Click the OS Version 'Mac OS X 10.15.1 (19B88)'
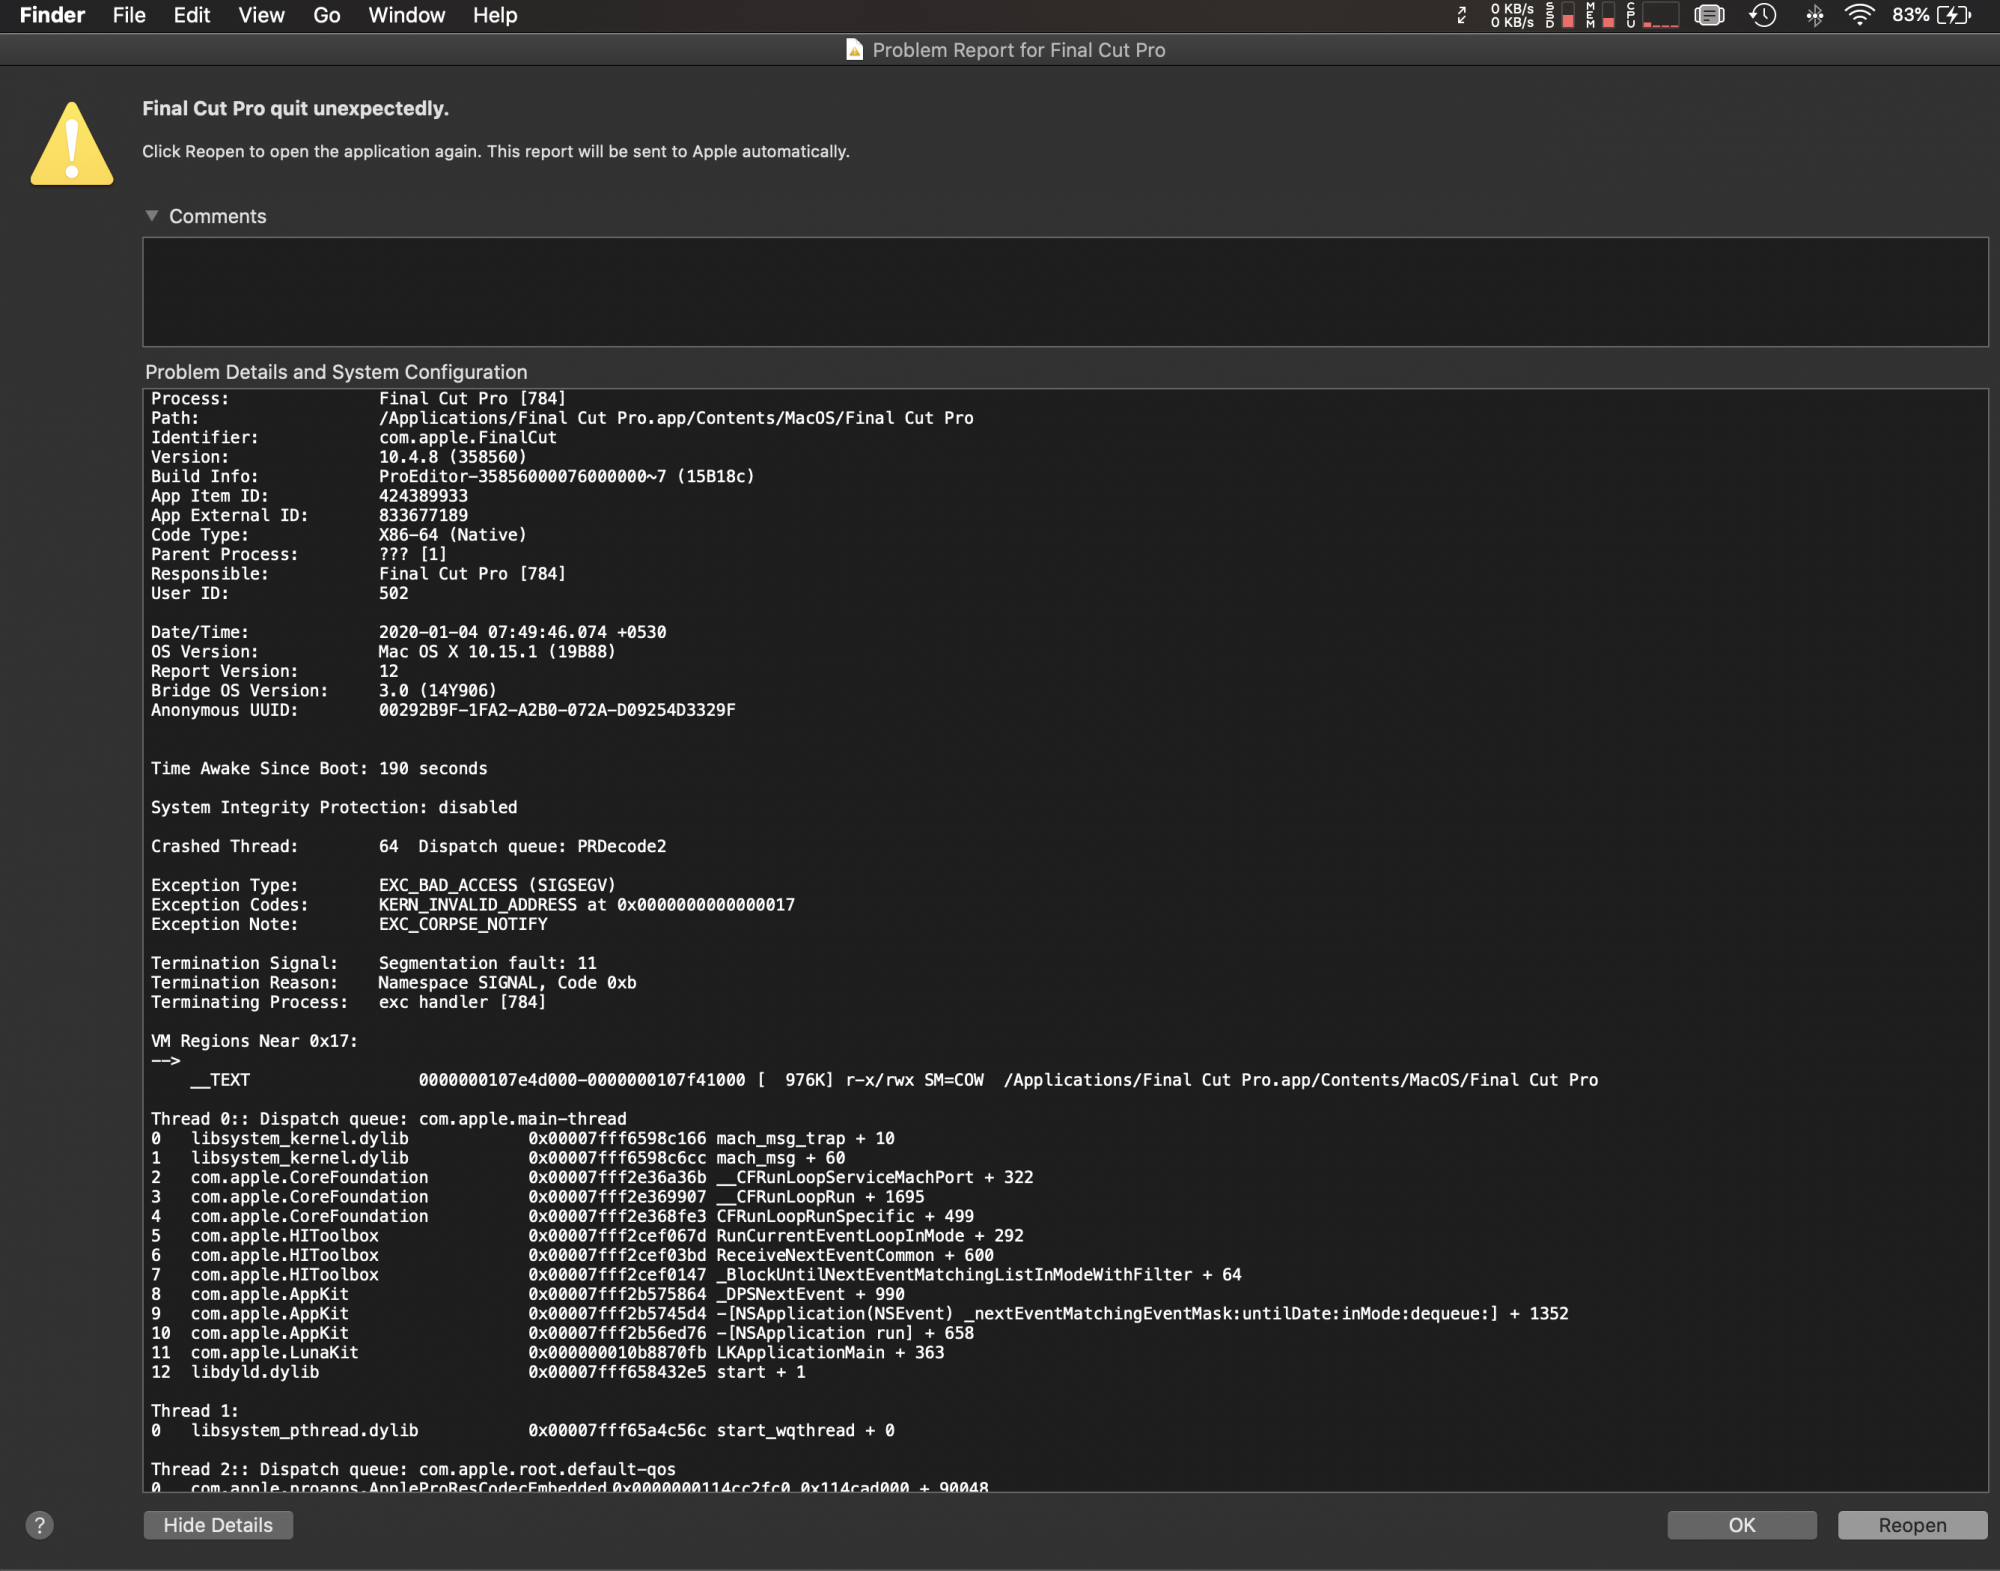The image size is (2000, 1571). [x=497, y=652]
